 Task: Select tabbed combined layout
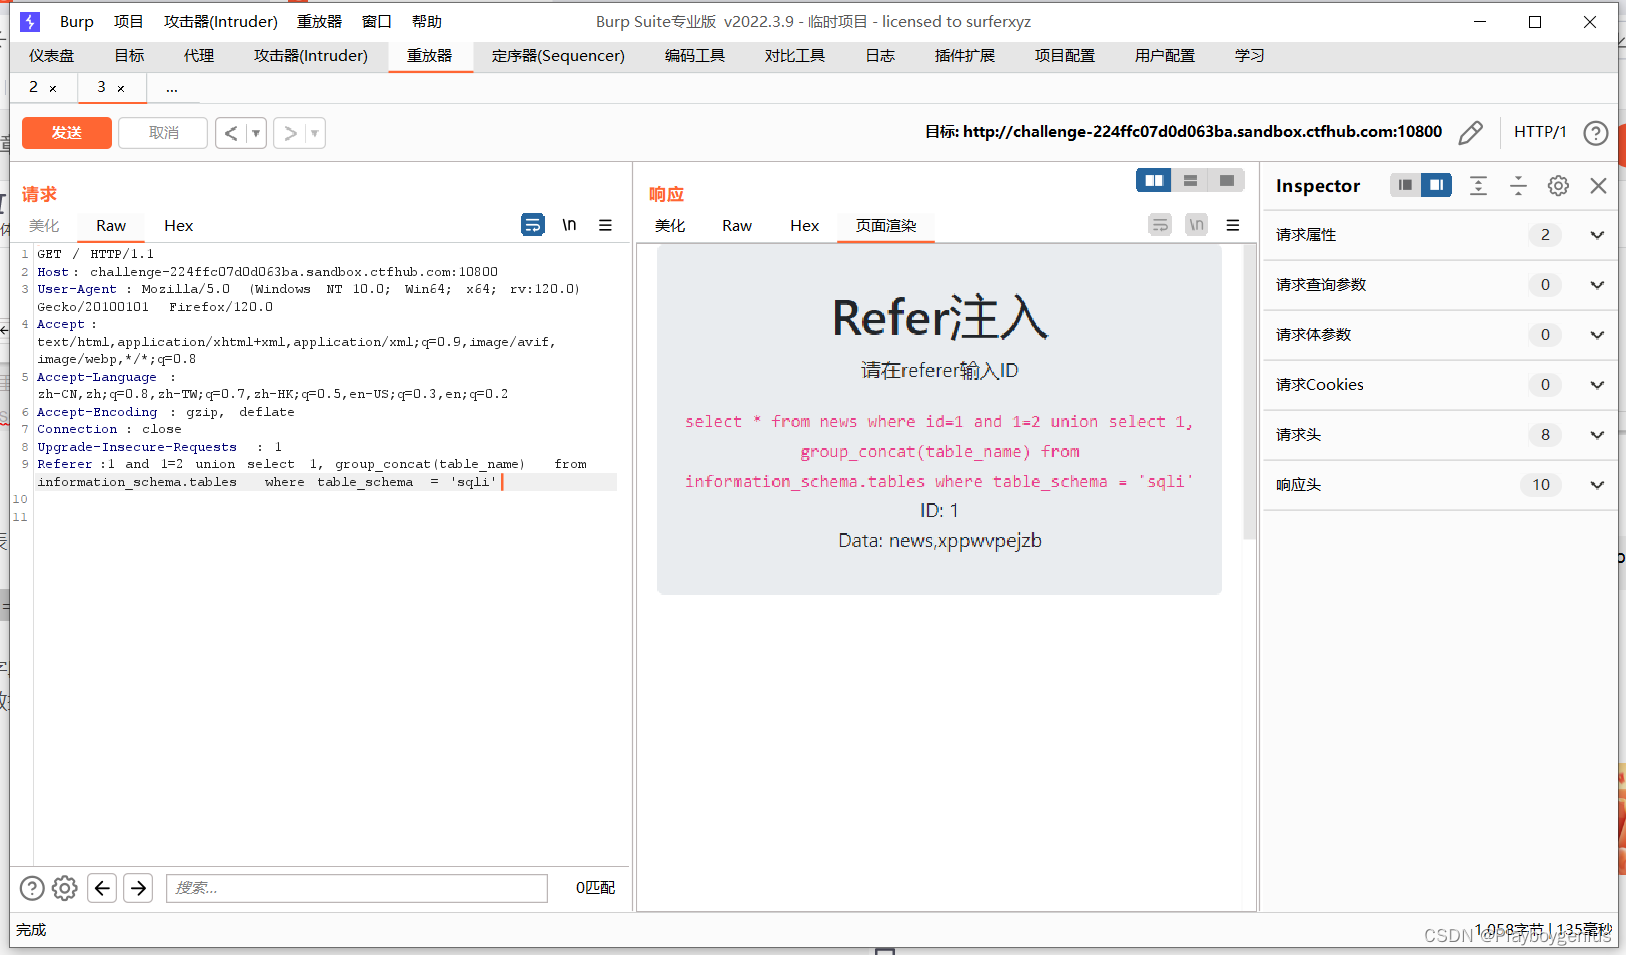(x=1226, y=180)
